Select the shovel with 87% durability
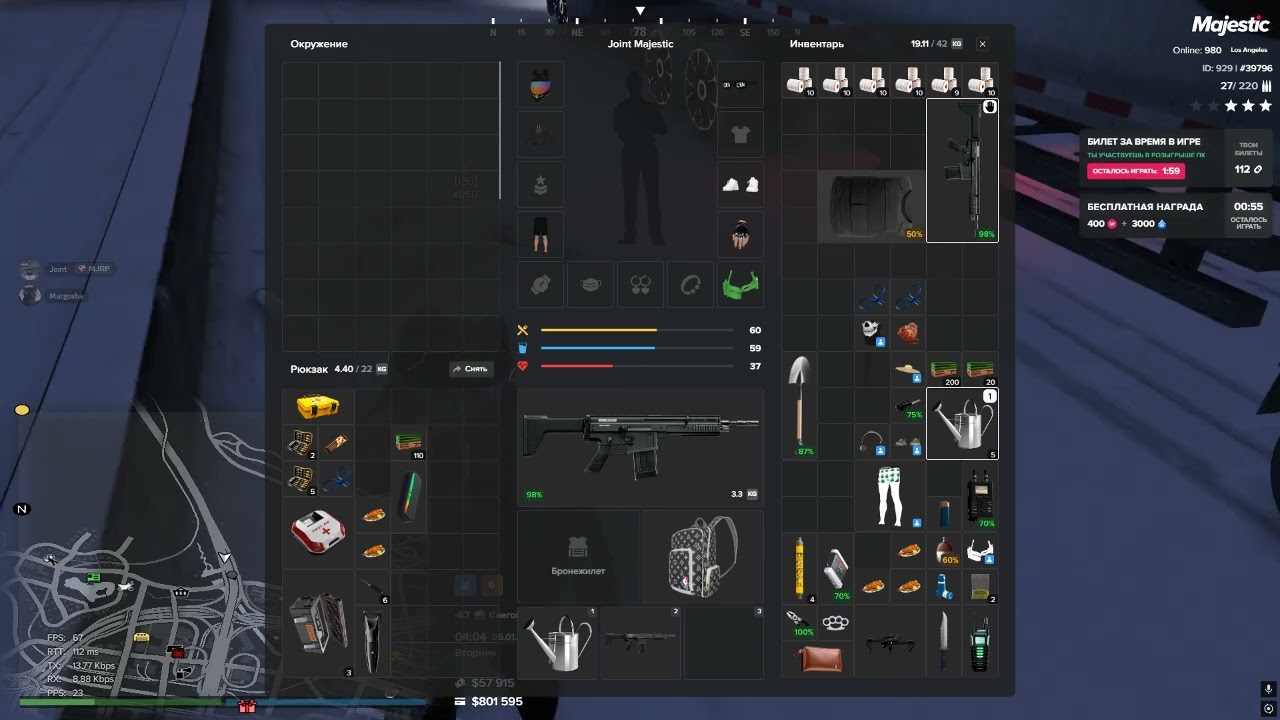The height and width of the screenshot is (720, 1280). coord(799,405)
